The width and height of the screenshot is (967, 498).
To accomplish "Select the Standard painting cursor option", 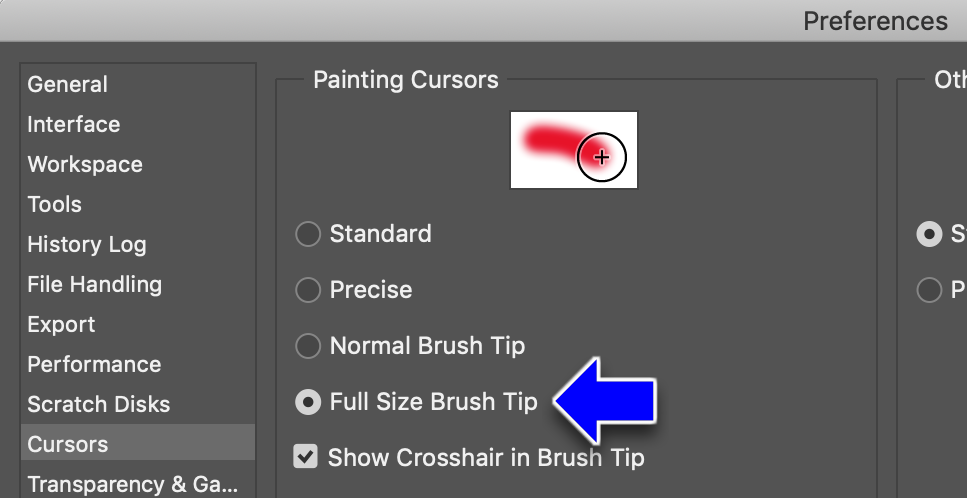I will point(308,234).
